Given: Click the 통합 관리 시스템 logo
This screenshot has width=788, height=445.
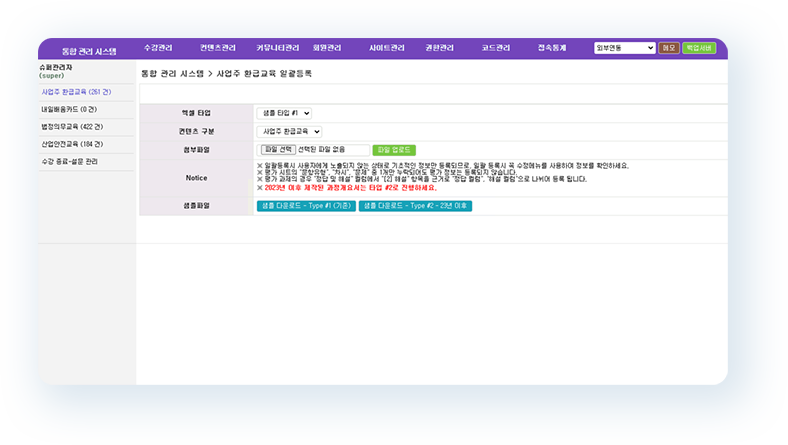Looking at the screenshot, I should point(89,49).
